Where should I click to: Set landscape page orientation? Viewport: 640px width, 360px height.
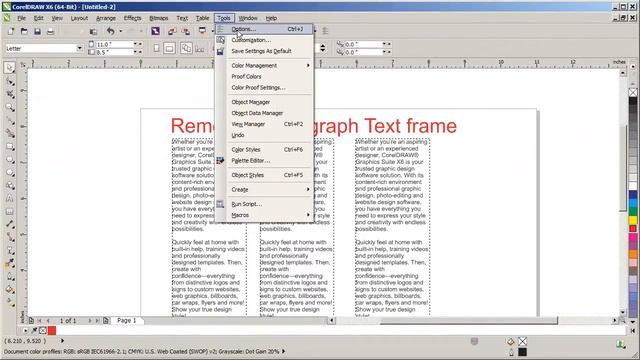[x=169, y=49]
